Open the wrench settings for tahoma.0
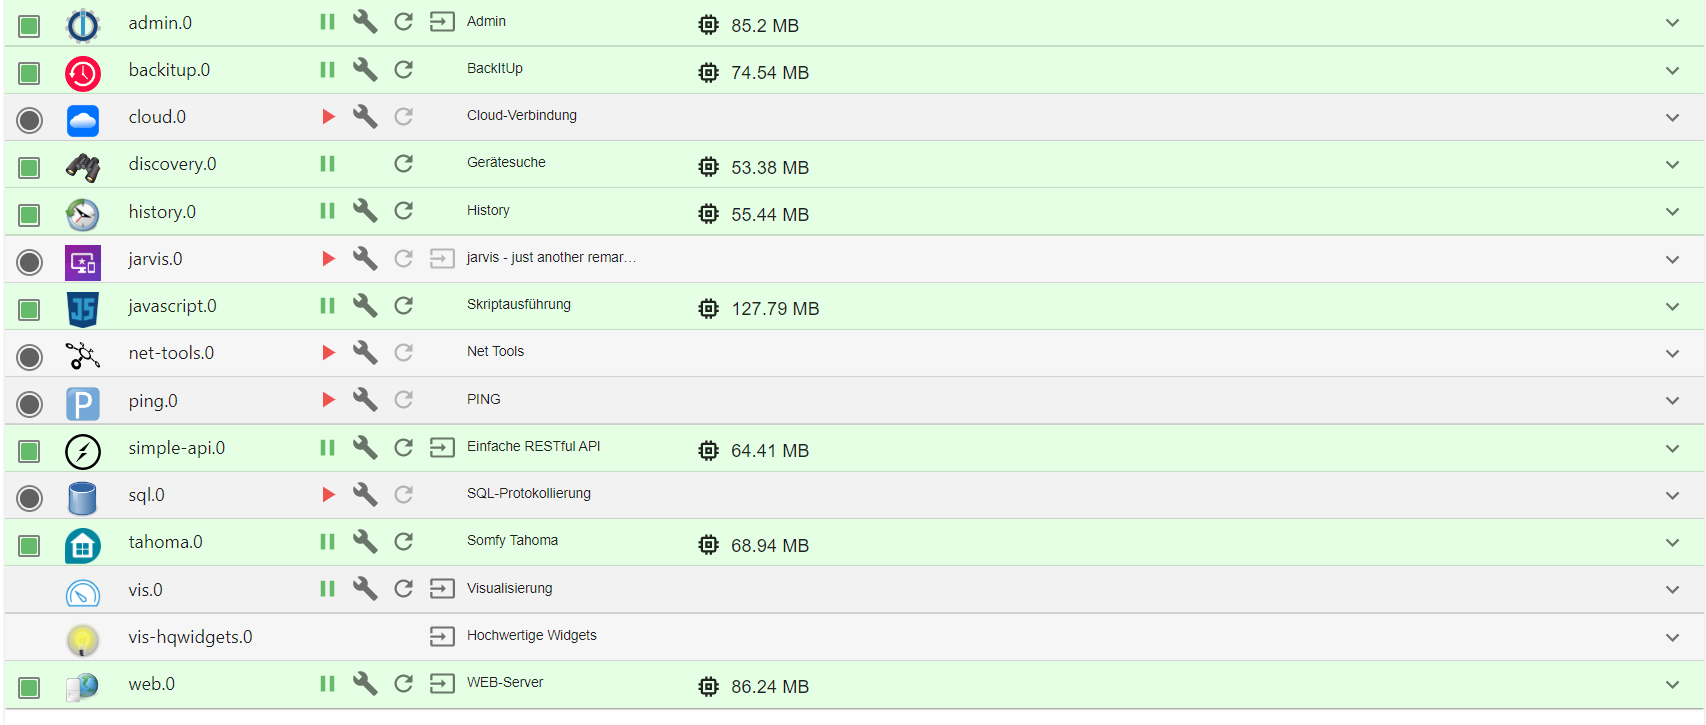1706x725 pixels. (365, 542)
